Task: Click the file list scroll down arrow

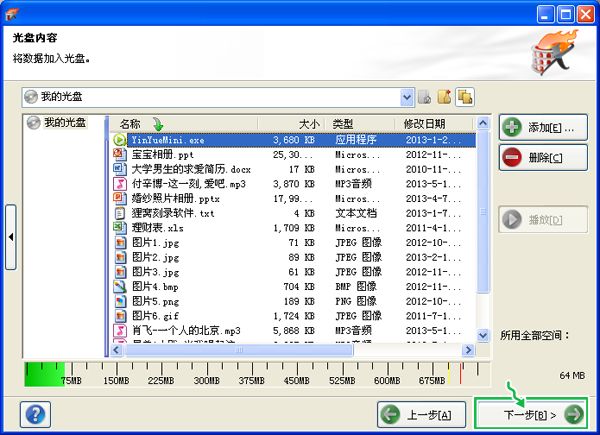Action: point(483,336)
